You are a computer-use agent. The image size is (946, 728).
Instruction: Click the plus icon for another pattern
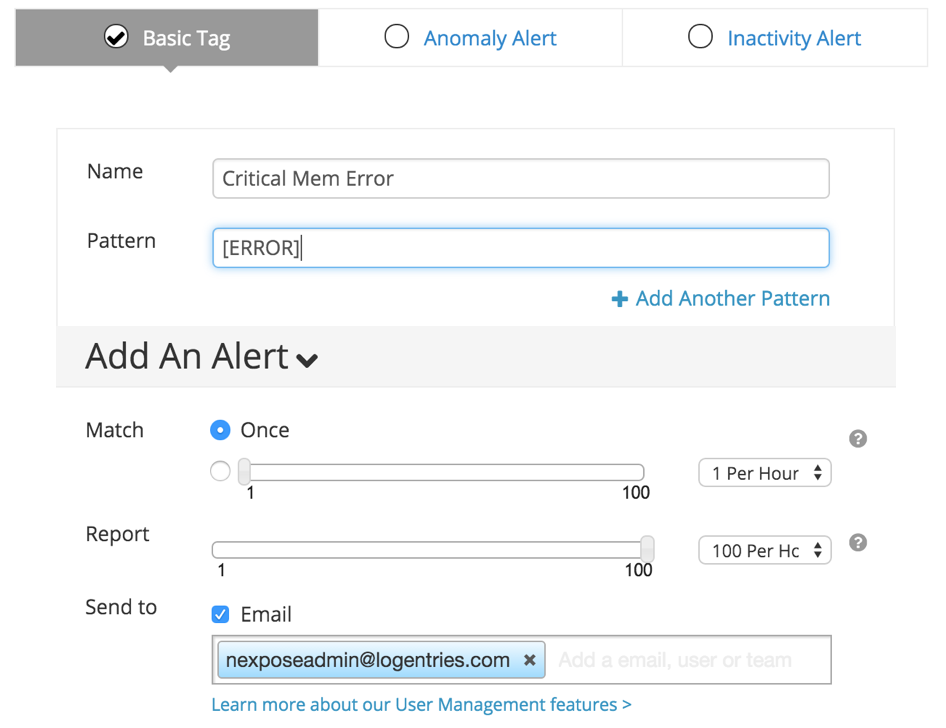pos(620,299)
